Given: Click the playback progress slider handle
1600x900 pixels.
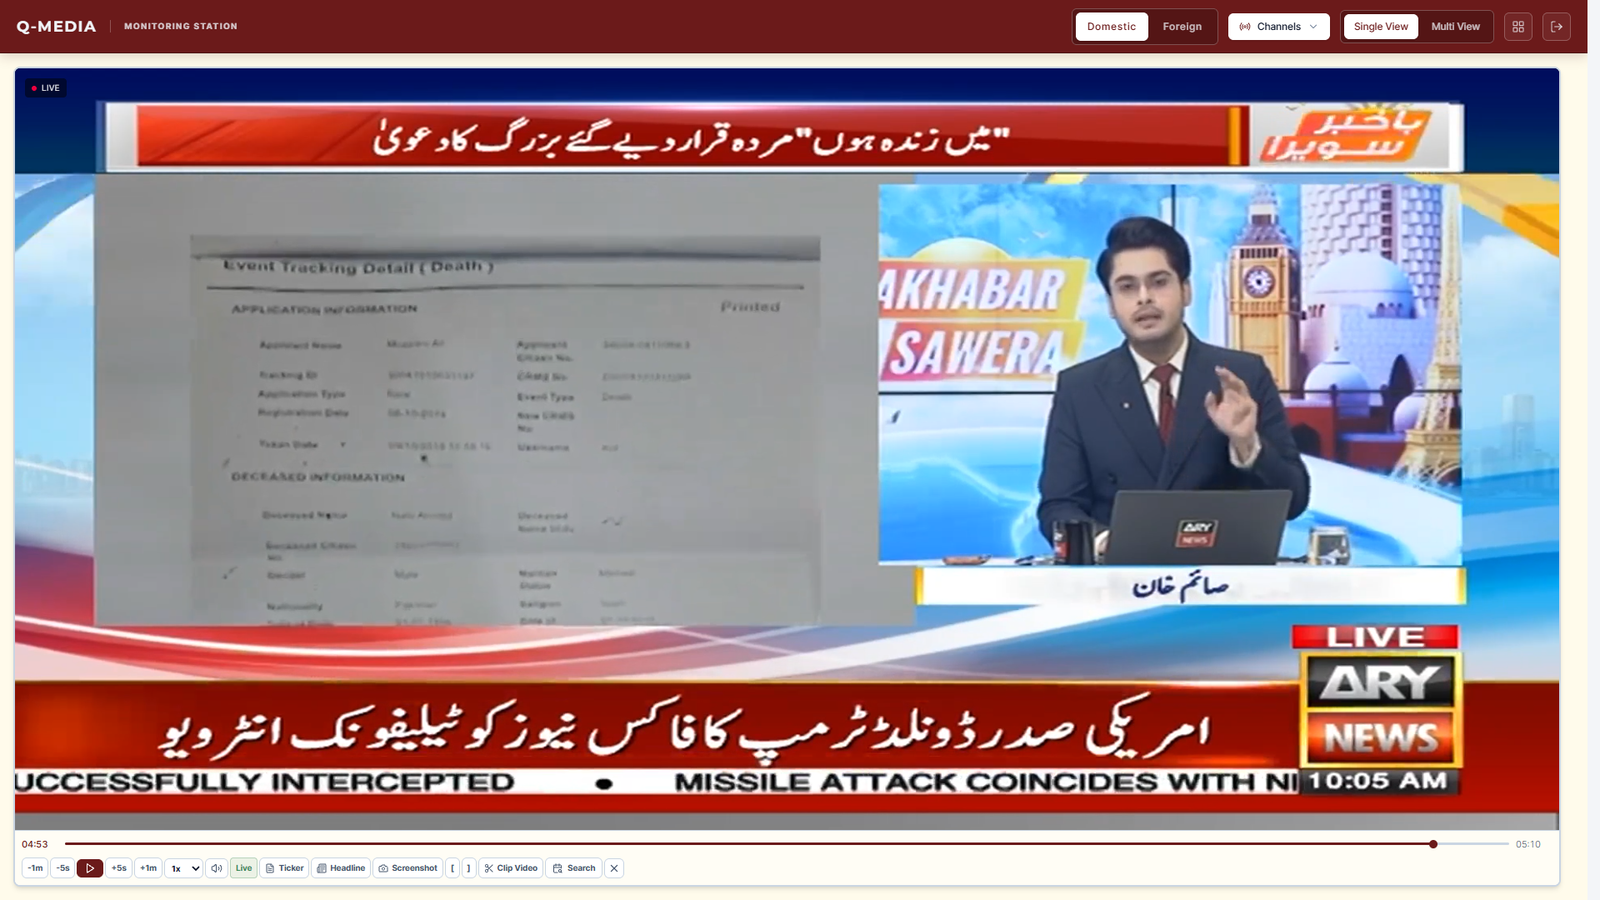Looking at the screenshot, I should [1433, 844].
